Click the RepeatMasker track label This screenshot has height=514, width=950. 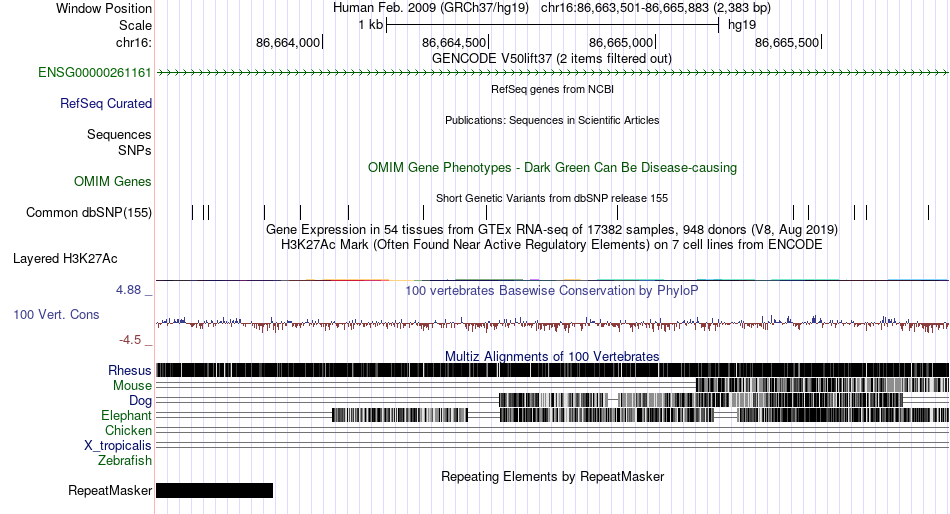coord(110,490)
